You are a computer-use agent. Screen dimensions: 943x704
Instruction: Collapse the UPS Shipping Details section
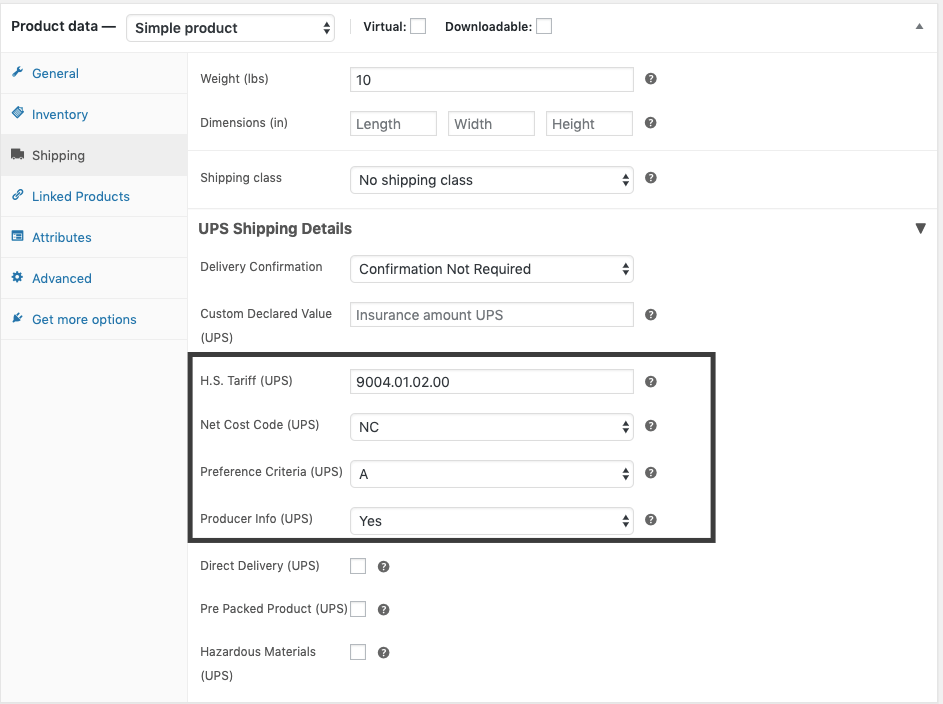point(920,228)
